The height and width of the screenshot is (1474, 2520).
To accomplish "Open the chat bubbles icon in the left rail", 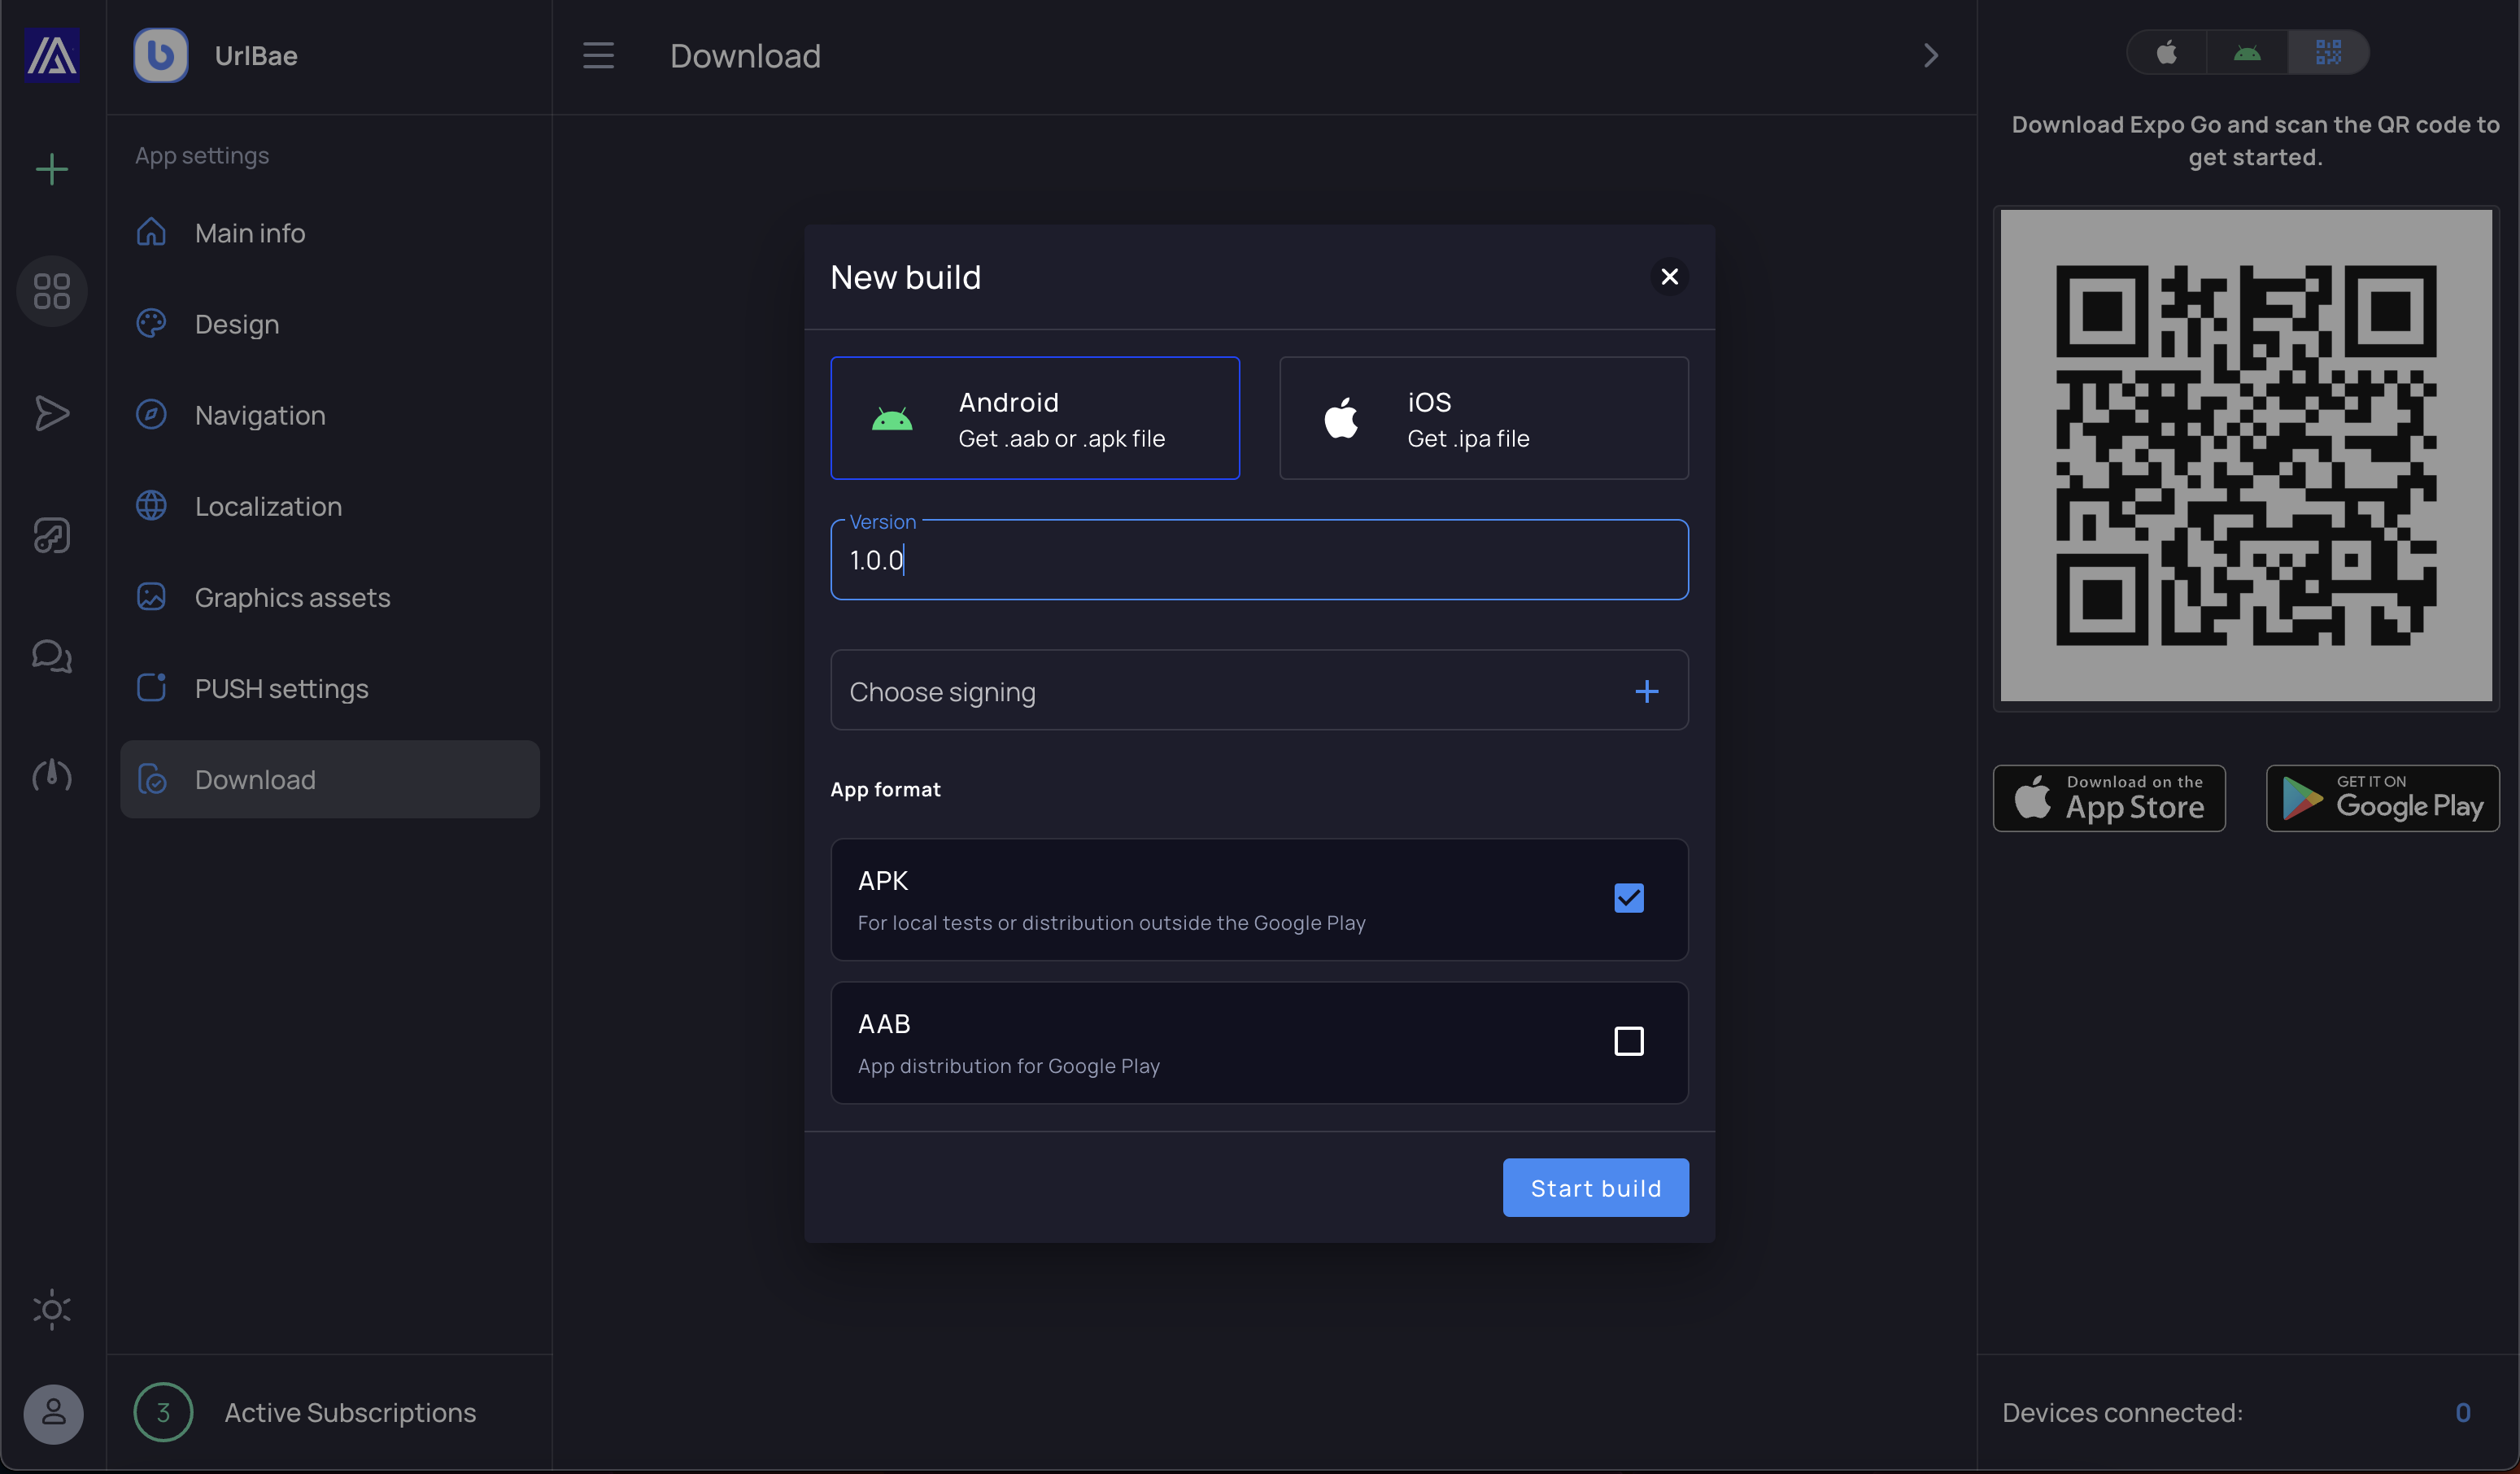I will (52, 656).
